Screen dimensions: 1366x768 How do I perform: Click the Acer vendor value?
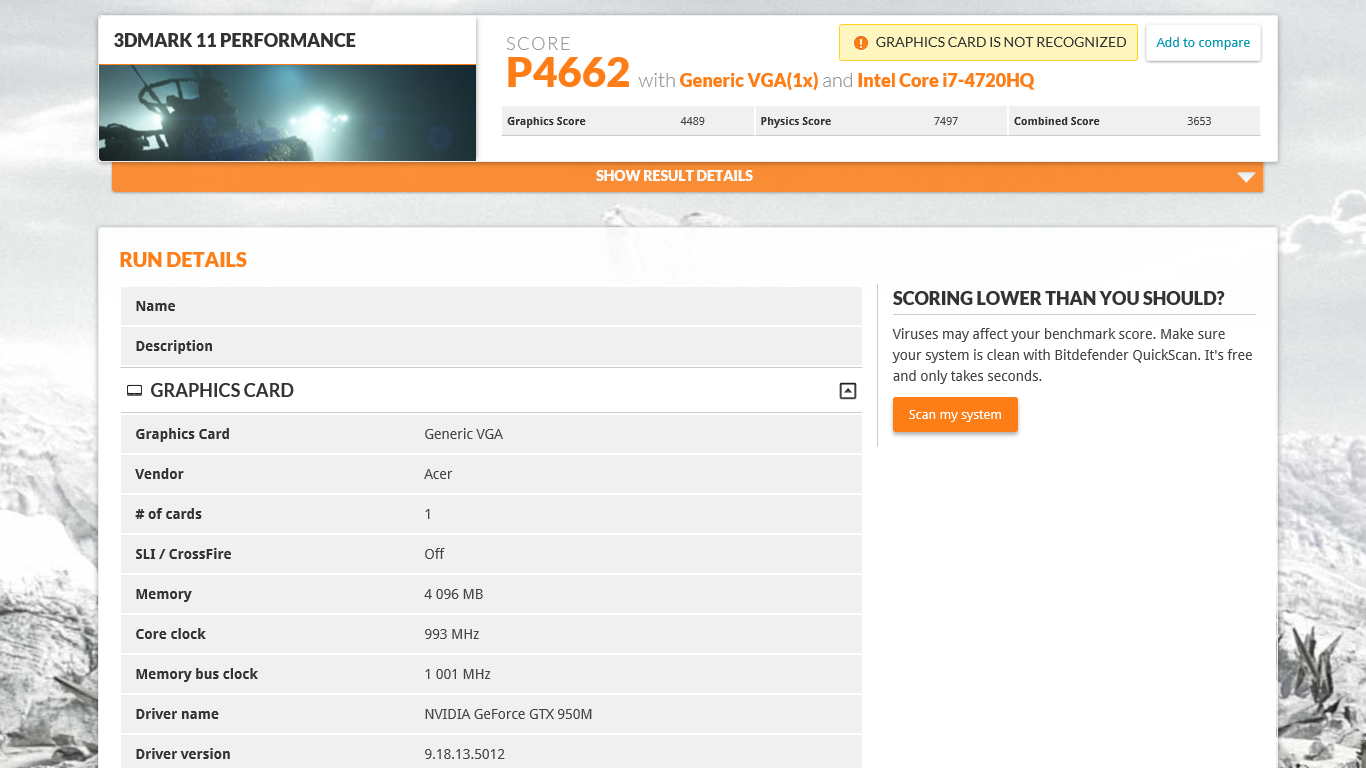[438, 474]
